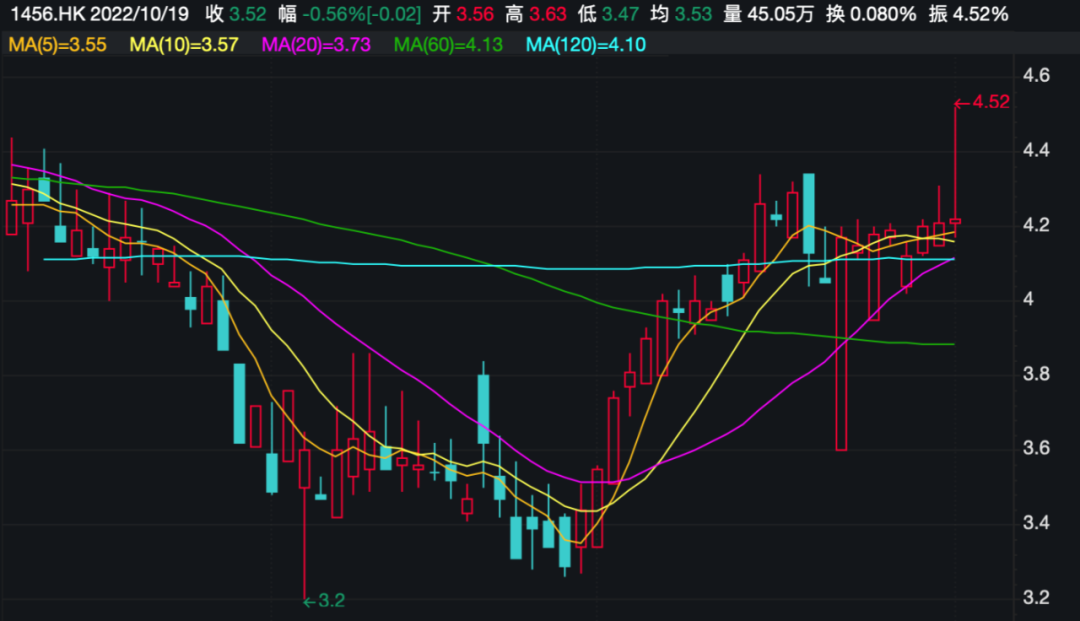Select the MA(5)=3.55 indicator label

click(x=57, y=45)
